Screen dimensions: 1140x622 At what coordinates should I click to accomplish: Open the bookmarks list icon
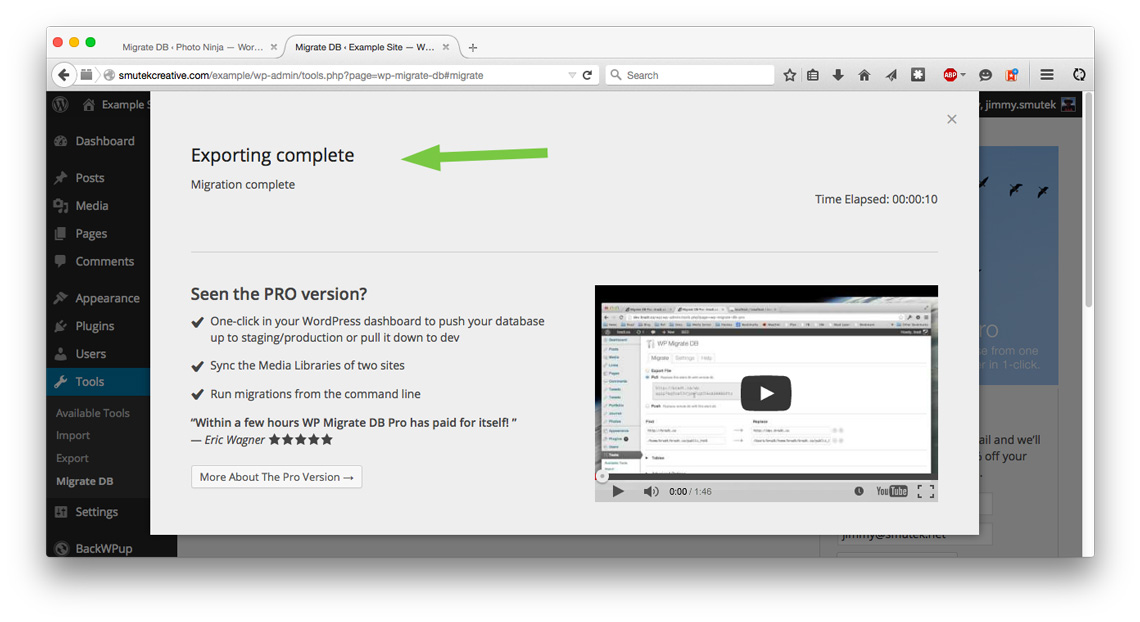813,75
